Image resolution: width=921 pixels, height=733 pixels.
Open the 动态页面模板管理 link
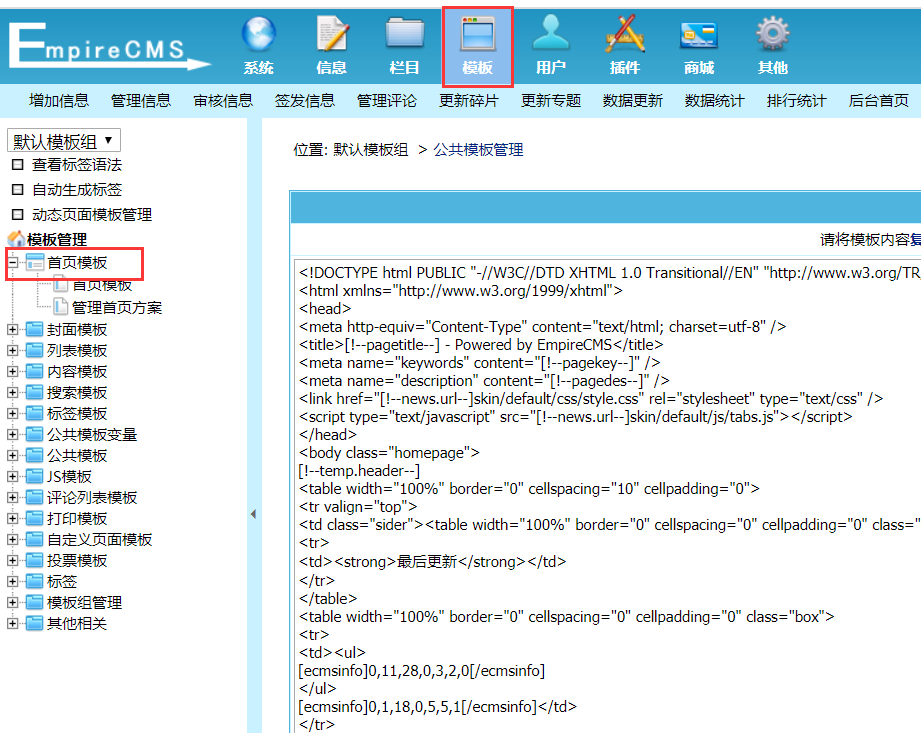click(92, 214)
